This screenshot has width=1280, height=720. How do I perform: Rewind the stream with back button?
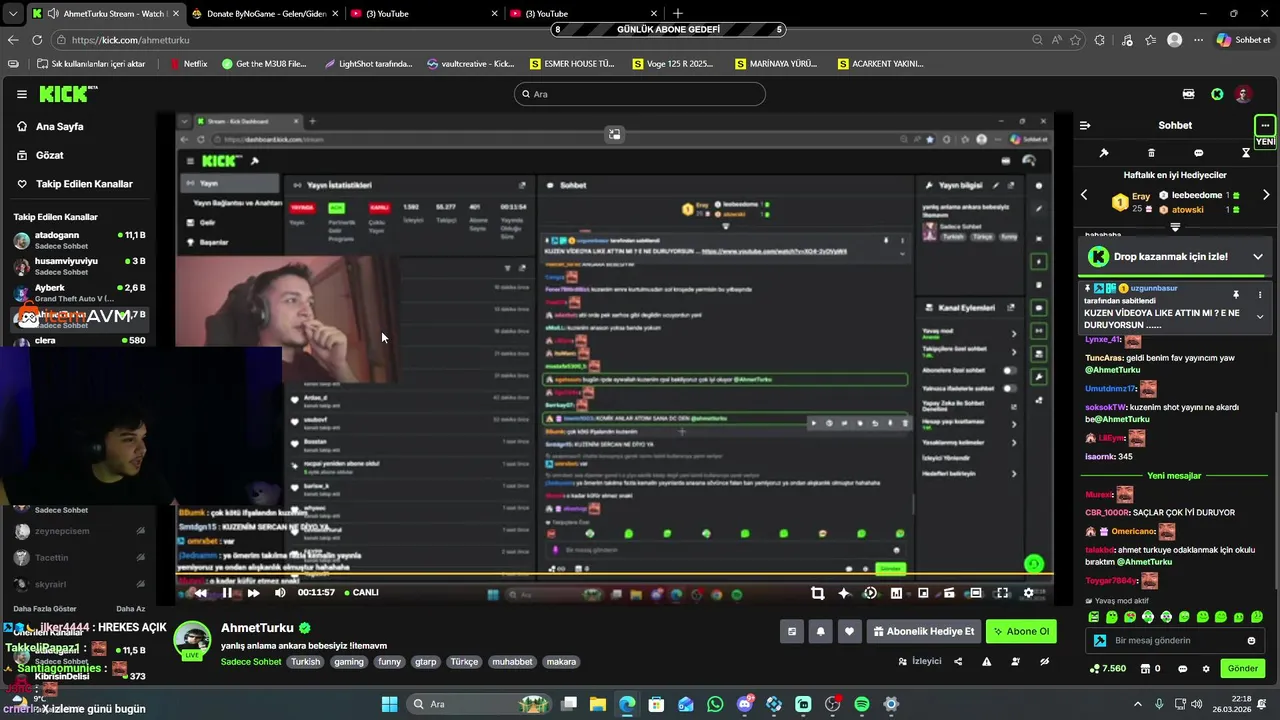pos(201,593)
